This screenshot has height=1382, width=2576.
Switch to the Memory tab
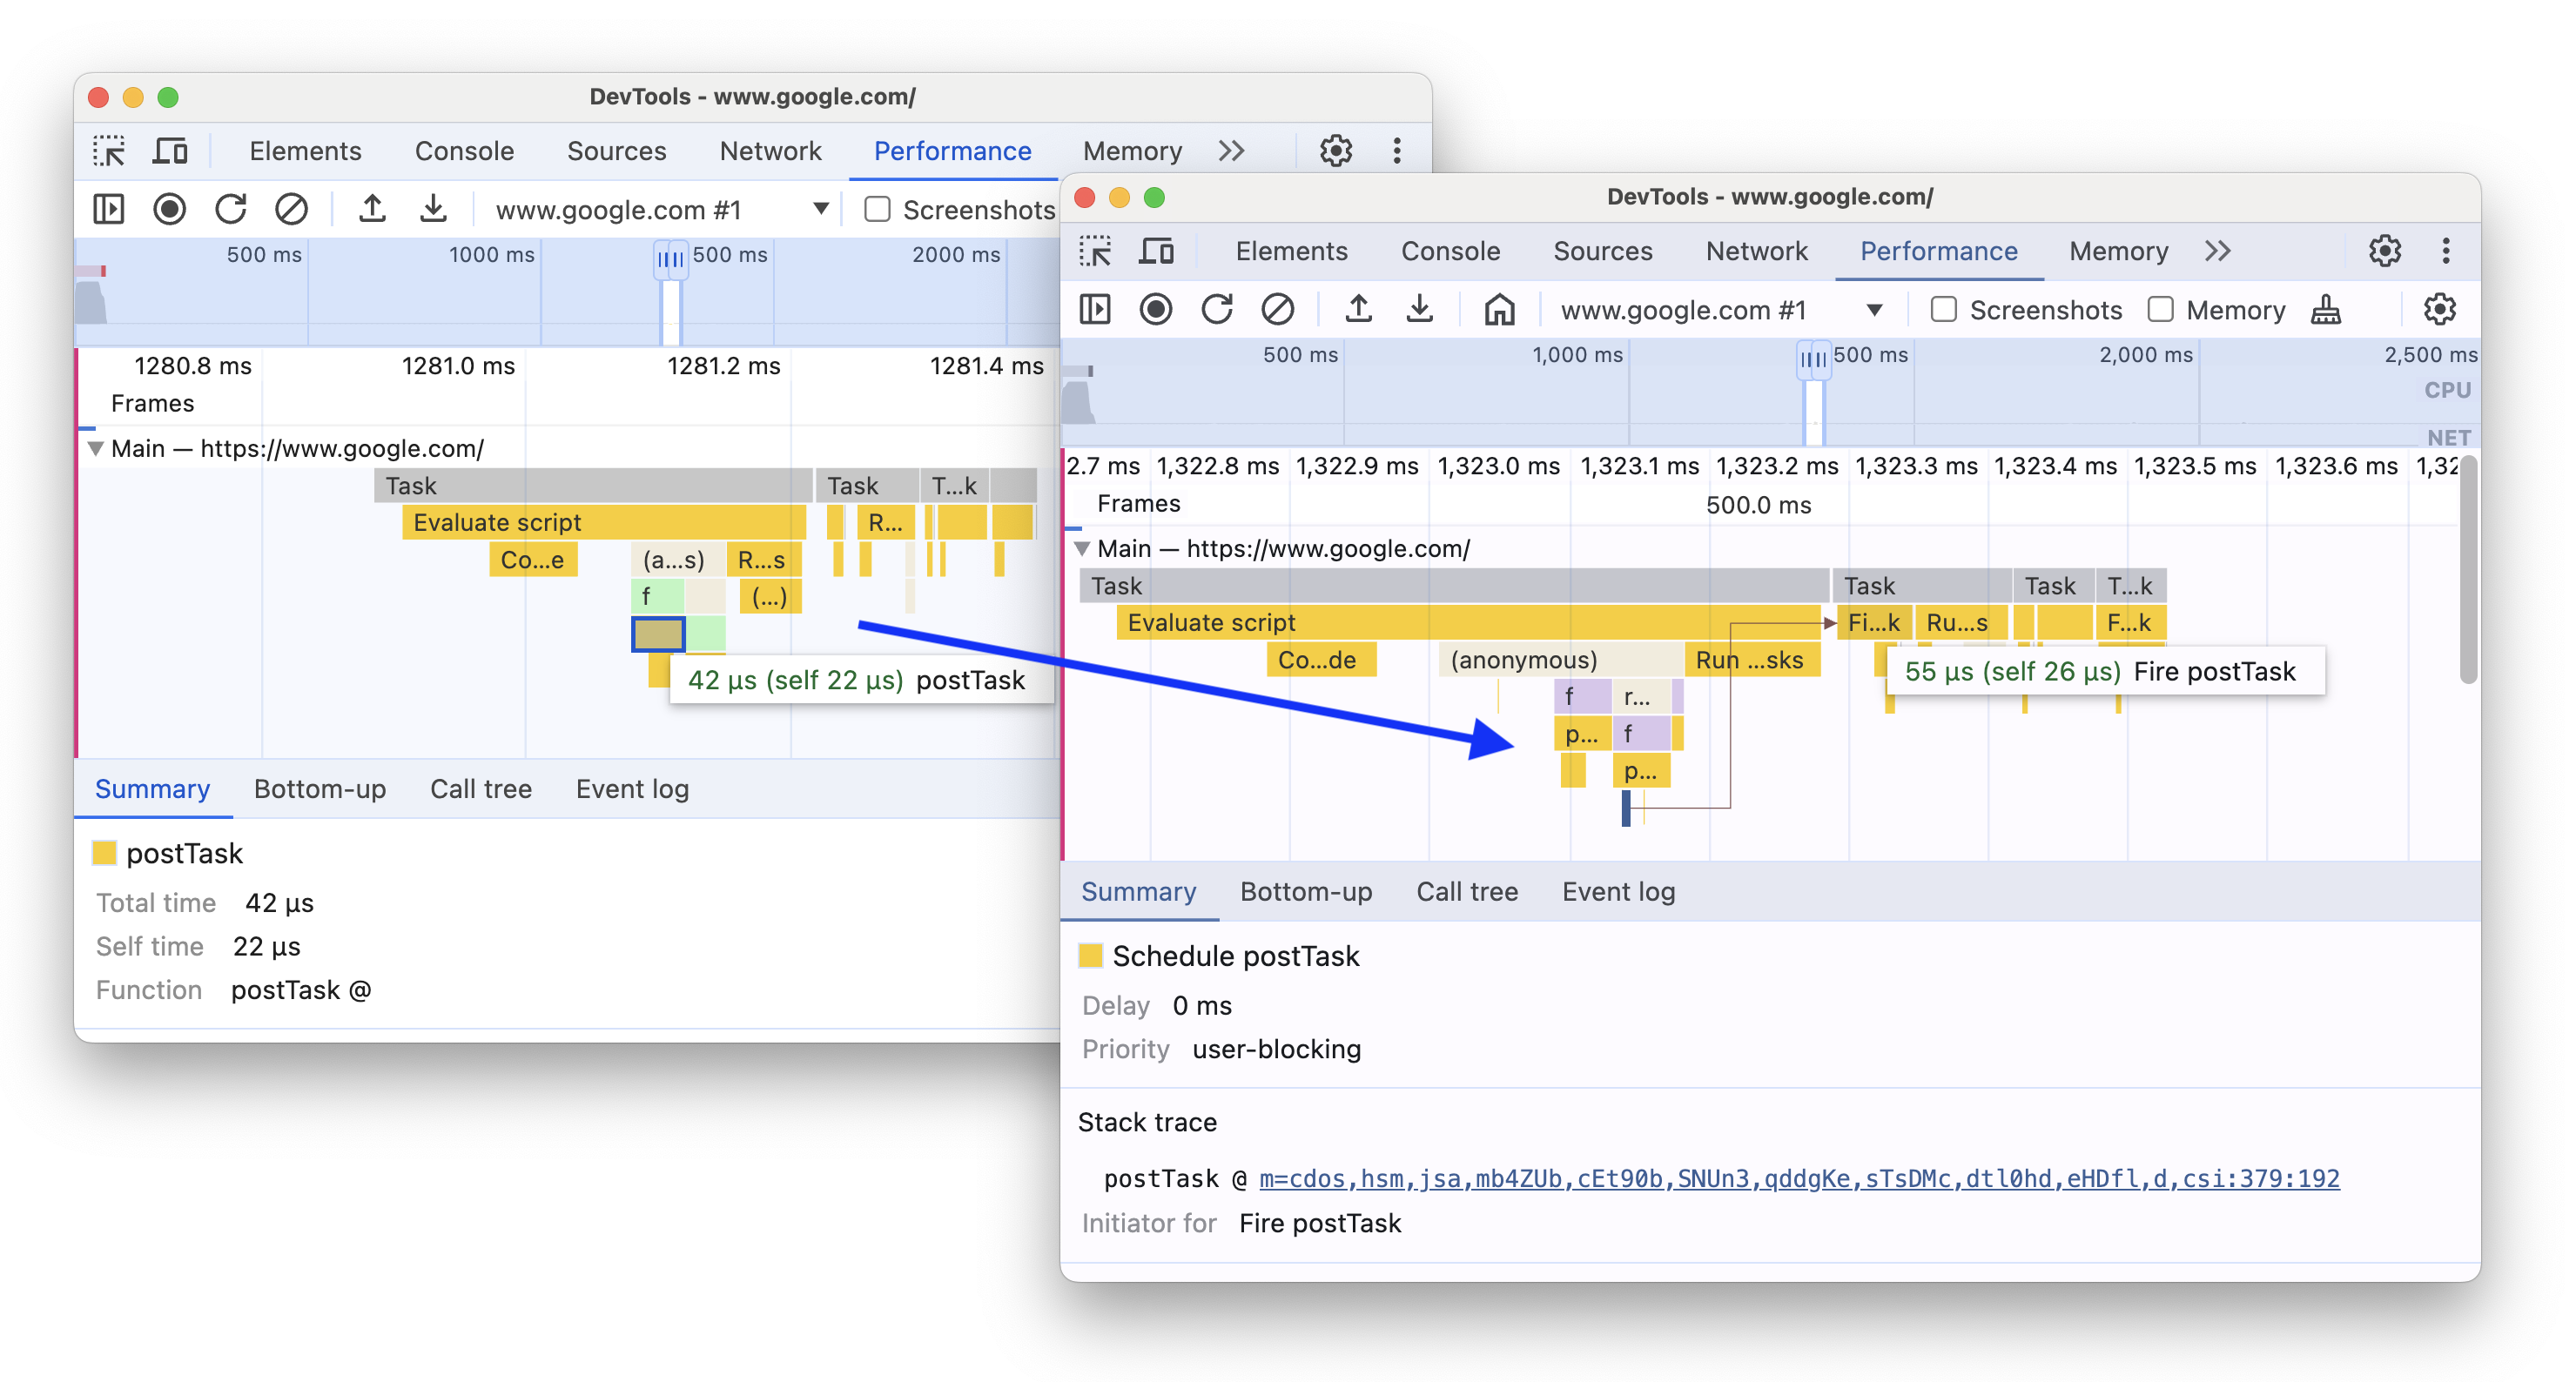[2116, 251]
